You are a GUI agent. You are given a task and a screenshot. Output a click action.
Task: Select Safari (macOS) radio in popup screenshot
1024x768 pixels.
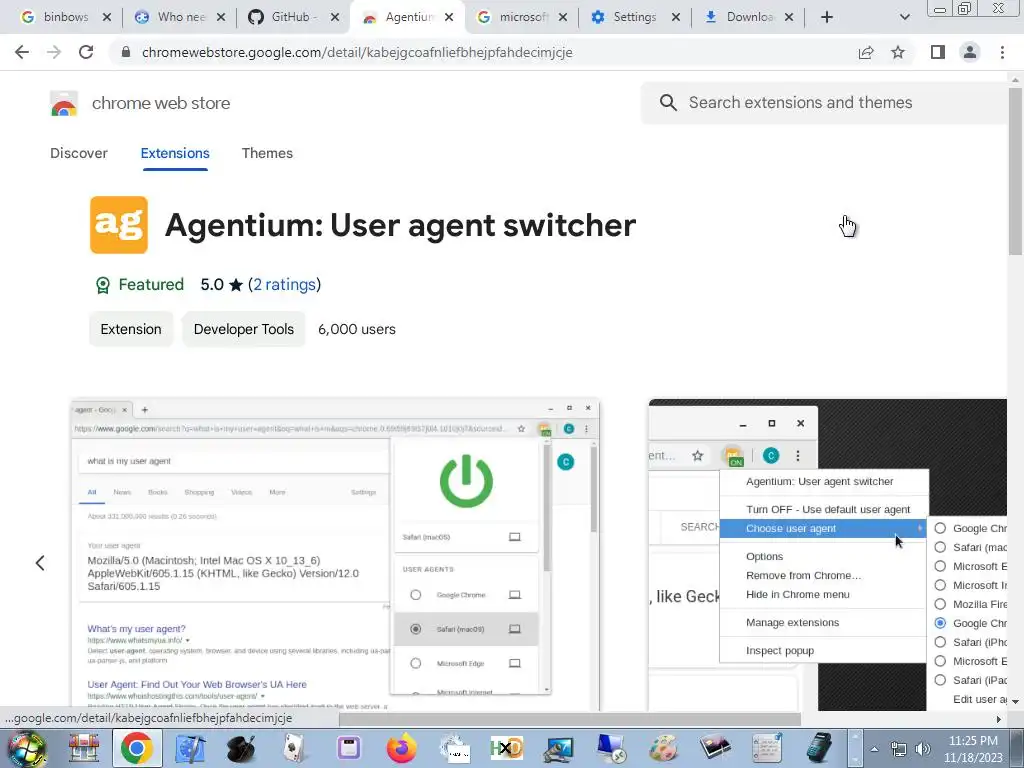[415, 629]
